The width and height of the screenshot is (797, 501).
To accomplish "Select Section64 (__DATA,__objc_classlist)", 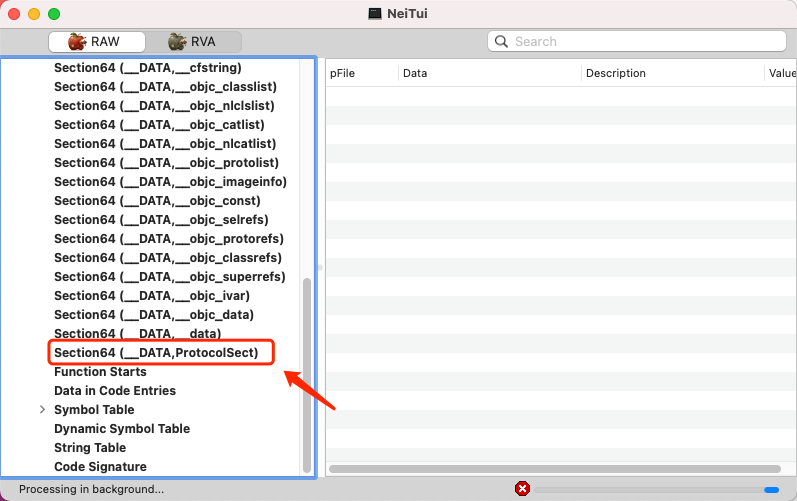I will click(166, 87).
